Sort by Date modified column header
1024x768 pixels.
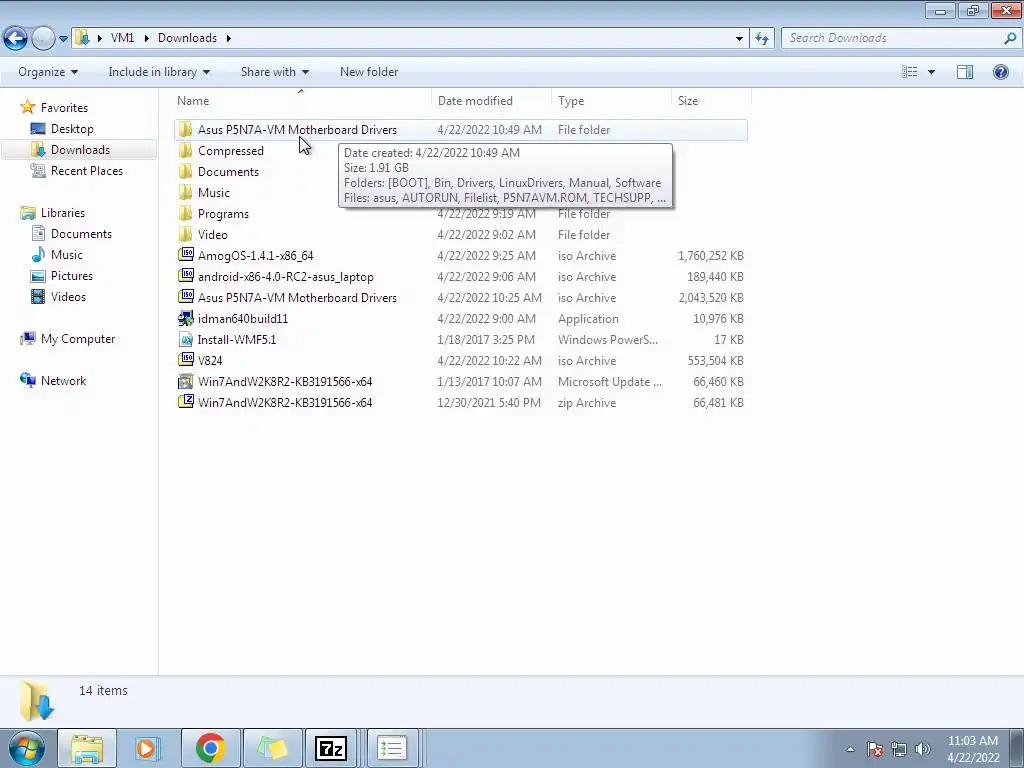point(475,101)
